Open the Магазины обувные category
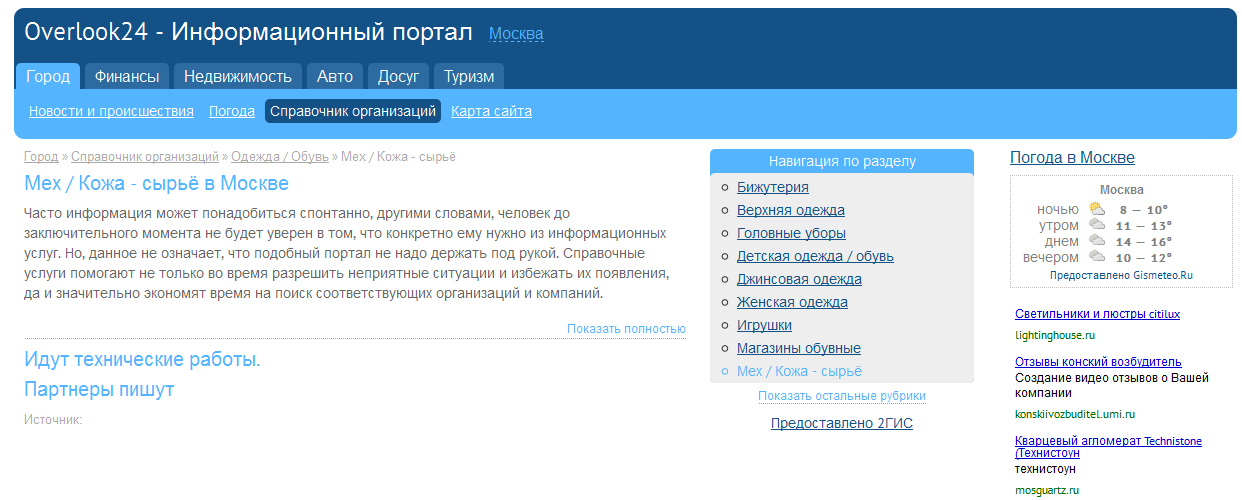This screenshot has width=1242, height=500. (799, 348)
